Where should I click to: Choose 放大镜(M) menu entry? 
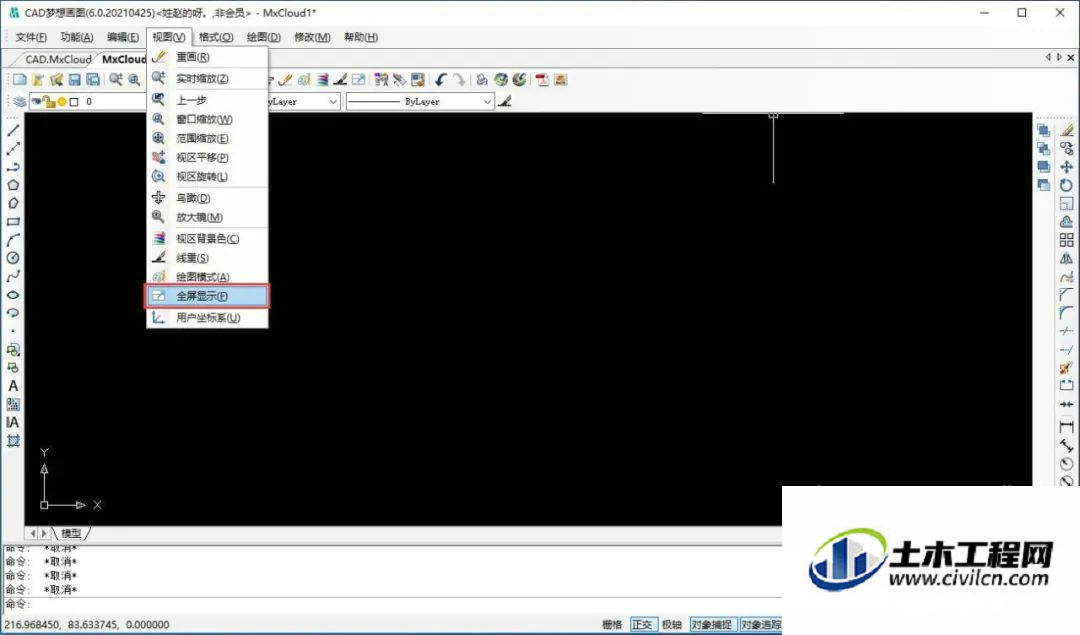tap(207, 218)
